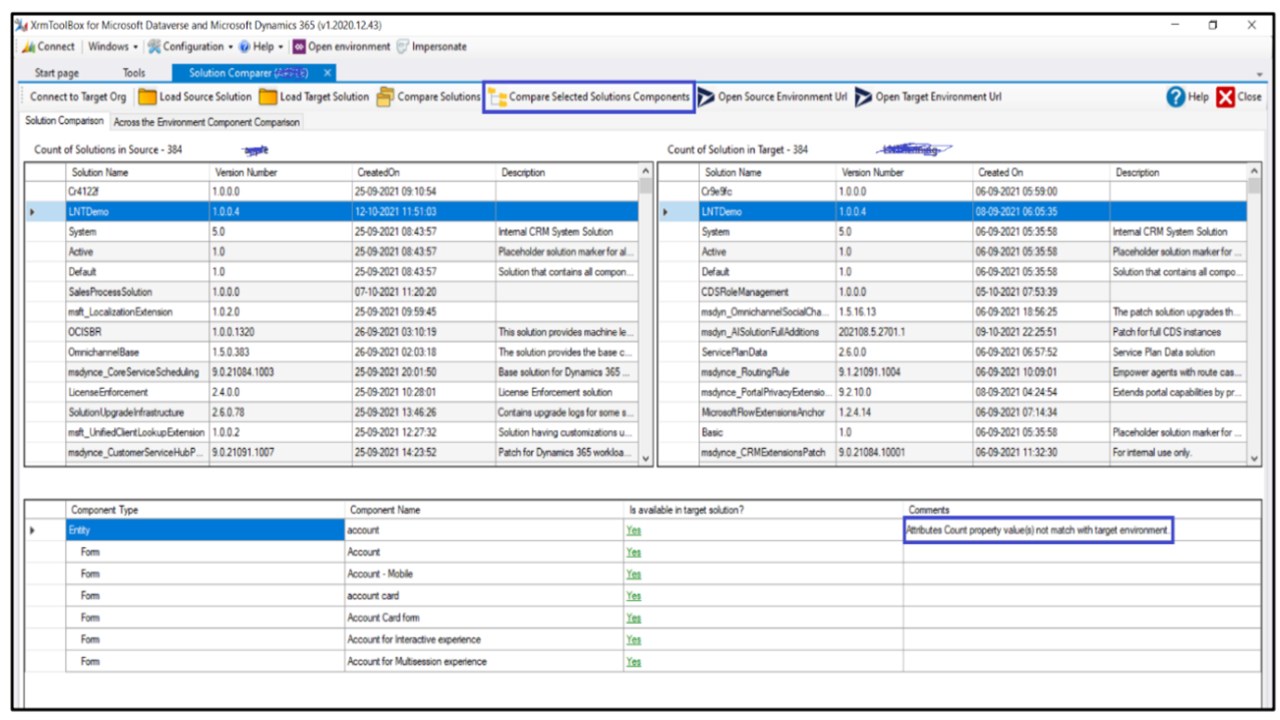
Task: Select msdynce_CoreServiceScheduling in source grid
Action: [331, 372]
